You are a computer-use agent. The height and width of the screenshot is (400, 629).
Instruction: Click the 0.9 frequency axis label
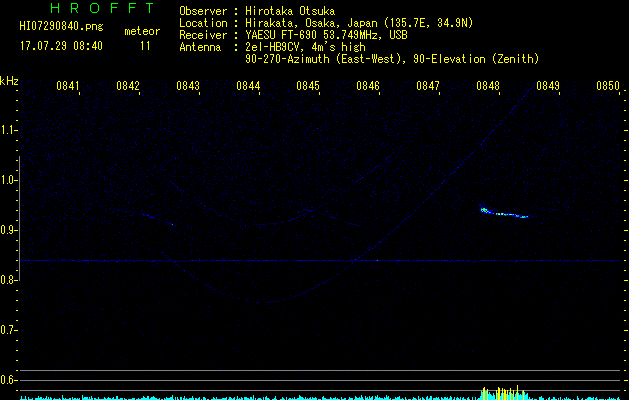pyautogui.click(x=8, y=230)
